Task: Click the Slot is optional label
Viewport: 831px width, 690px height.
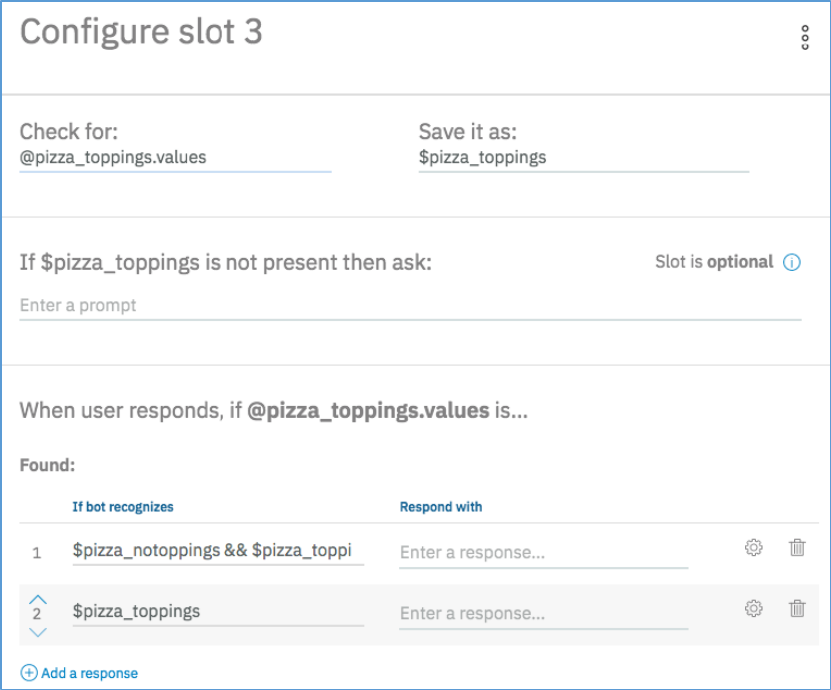Action: 714,262
